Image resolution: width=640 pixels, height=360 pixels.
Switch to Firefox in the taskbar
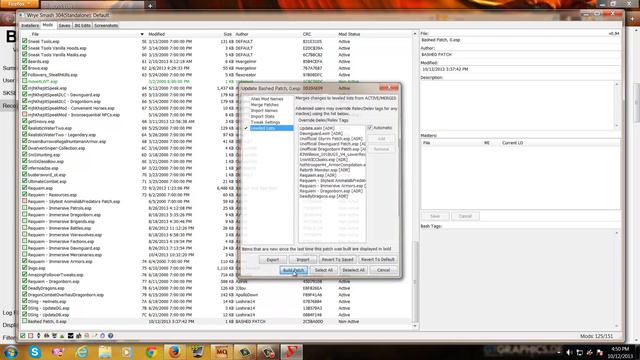175,352
